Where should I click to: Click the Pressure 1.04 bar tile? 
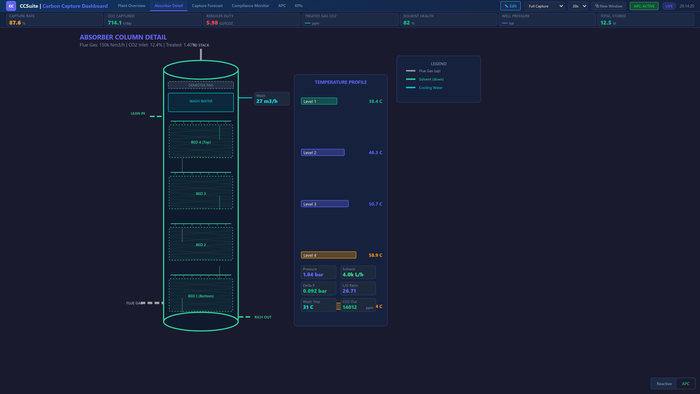click(x=318, y=272)
